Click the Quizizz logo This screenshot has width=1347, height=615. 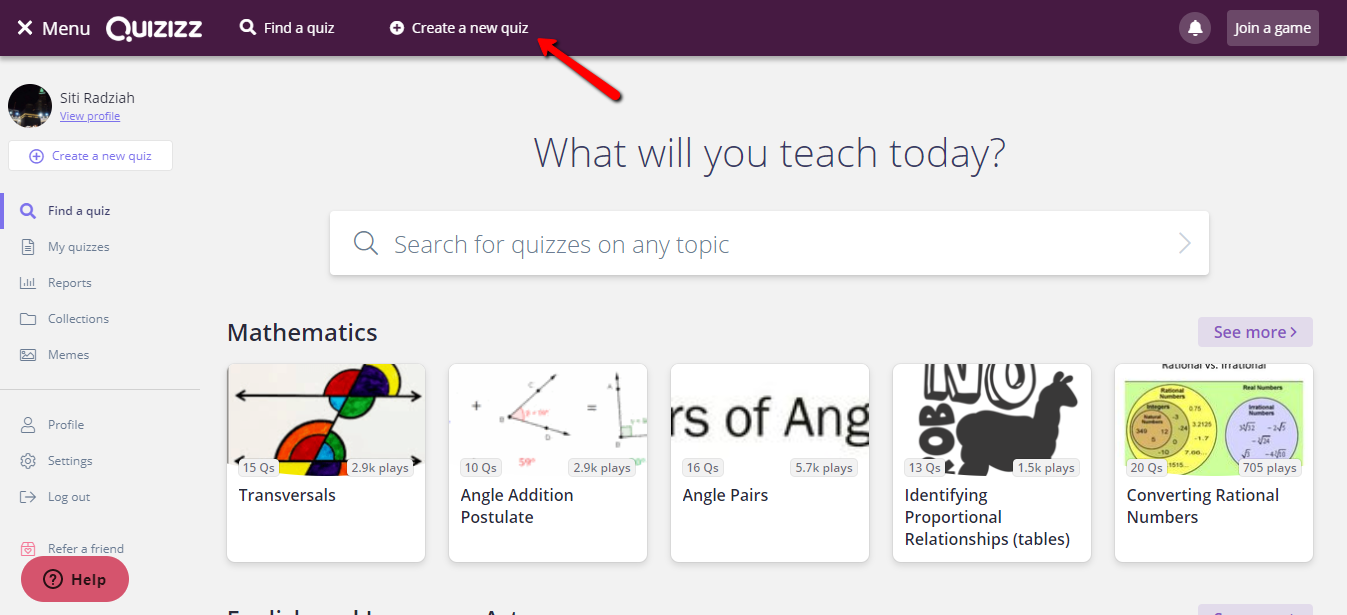[x=154, y=27]
